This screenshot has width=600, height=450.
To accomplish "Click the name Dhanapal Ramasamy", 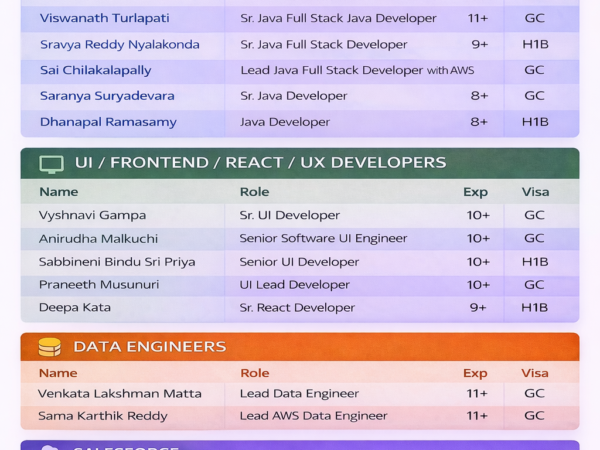I will click(x=108, y=122).
